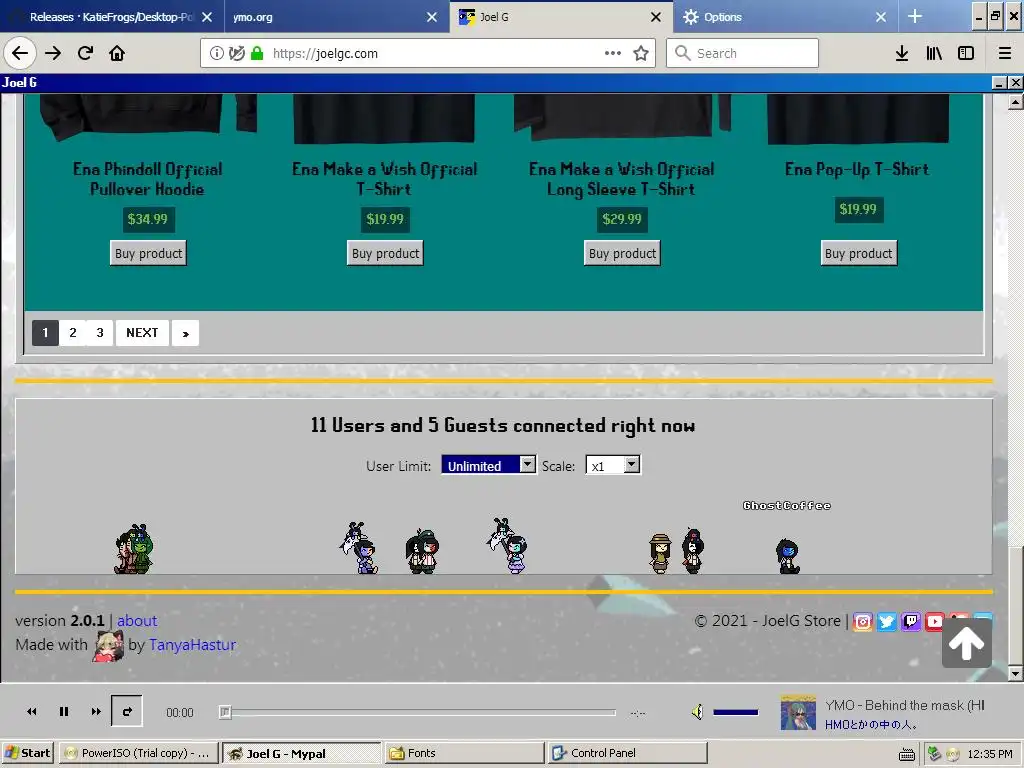The width and height of the screenshot is (1024, 768).
Task: Buy the Ena Phindoll Pullover Hoodie
Action: tap(148, 253)
